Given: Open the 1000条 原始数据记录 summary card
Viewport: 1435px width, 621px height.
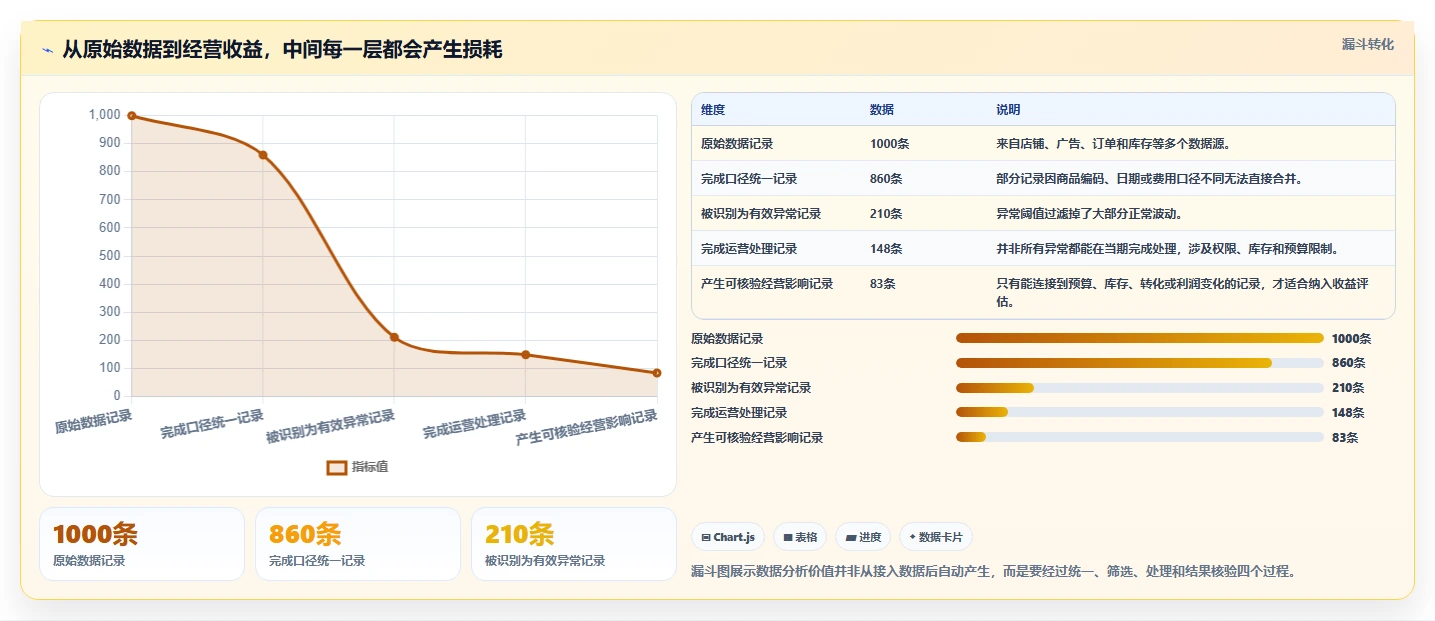Looking at the screenshot, I should point(142,544).
